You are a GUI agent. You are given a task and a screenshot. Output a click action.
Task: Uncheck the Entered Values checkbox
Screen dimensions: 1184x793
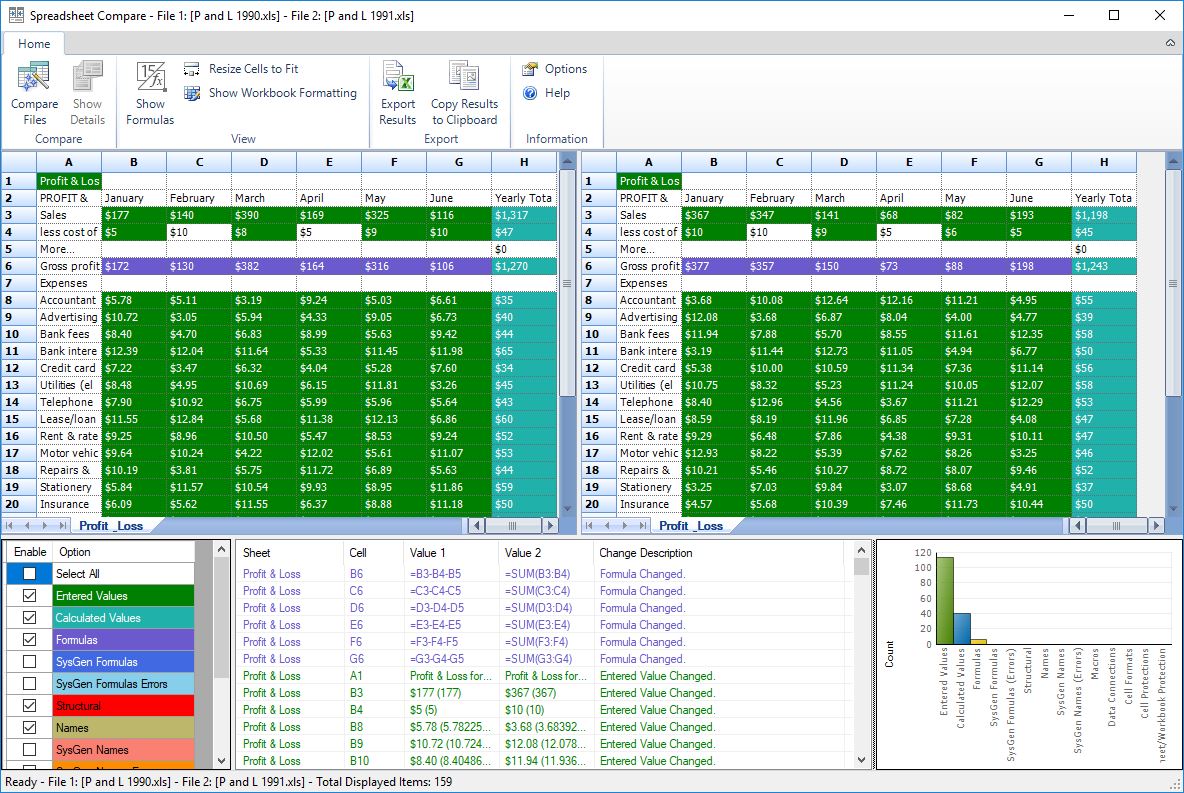coord(29,596)
